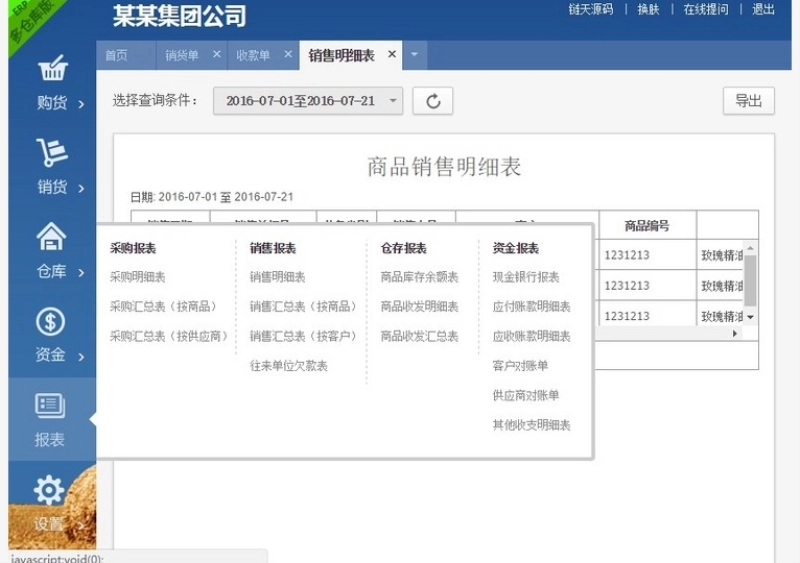This screenshot has height=563, width=800.
Task: Expand the 销货 submenu chevron
Action: (x=81, y=189)
